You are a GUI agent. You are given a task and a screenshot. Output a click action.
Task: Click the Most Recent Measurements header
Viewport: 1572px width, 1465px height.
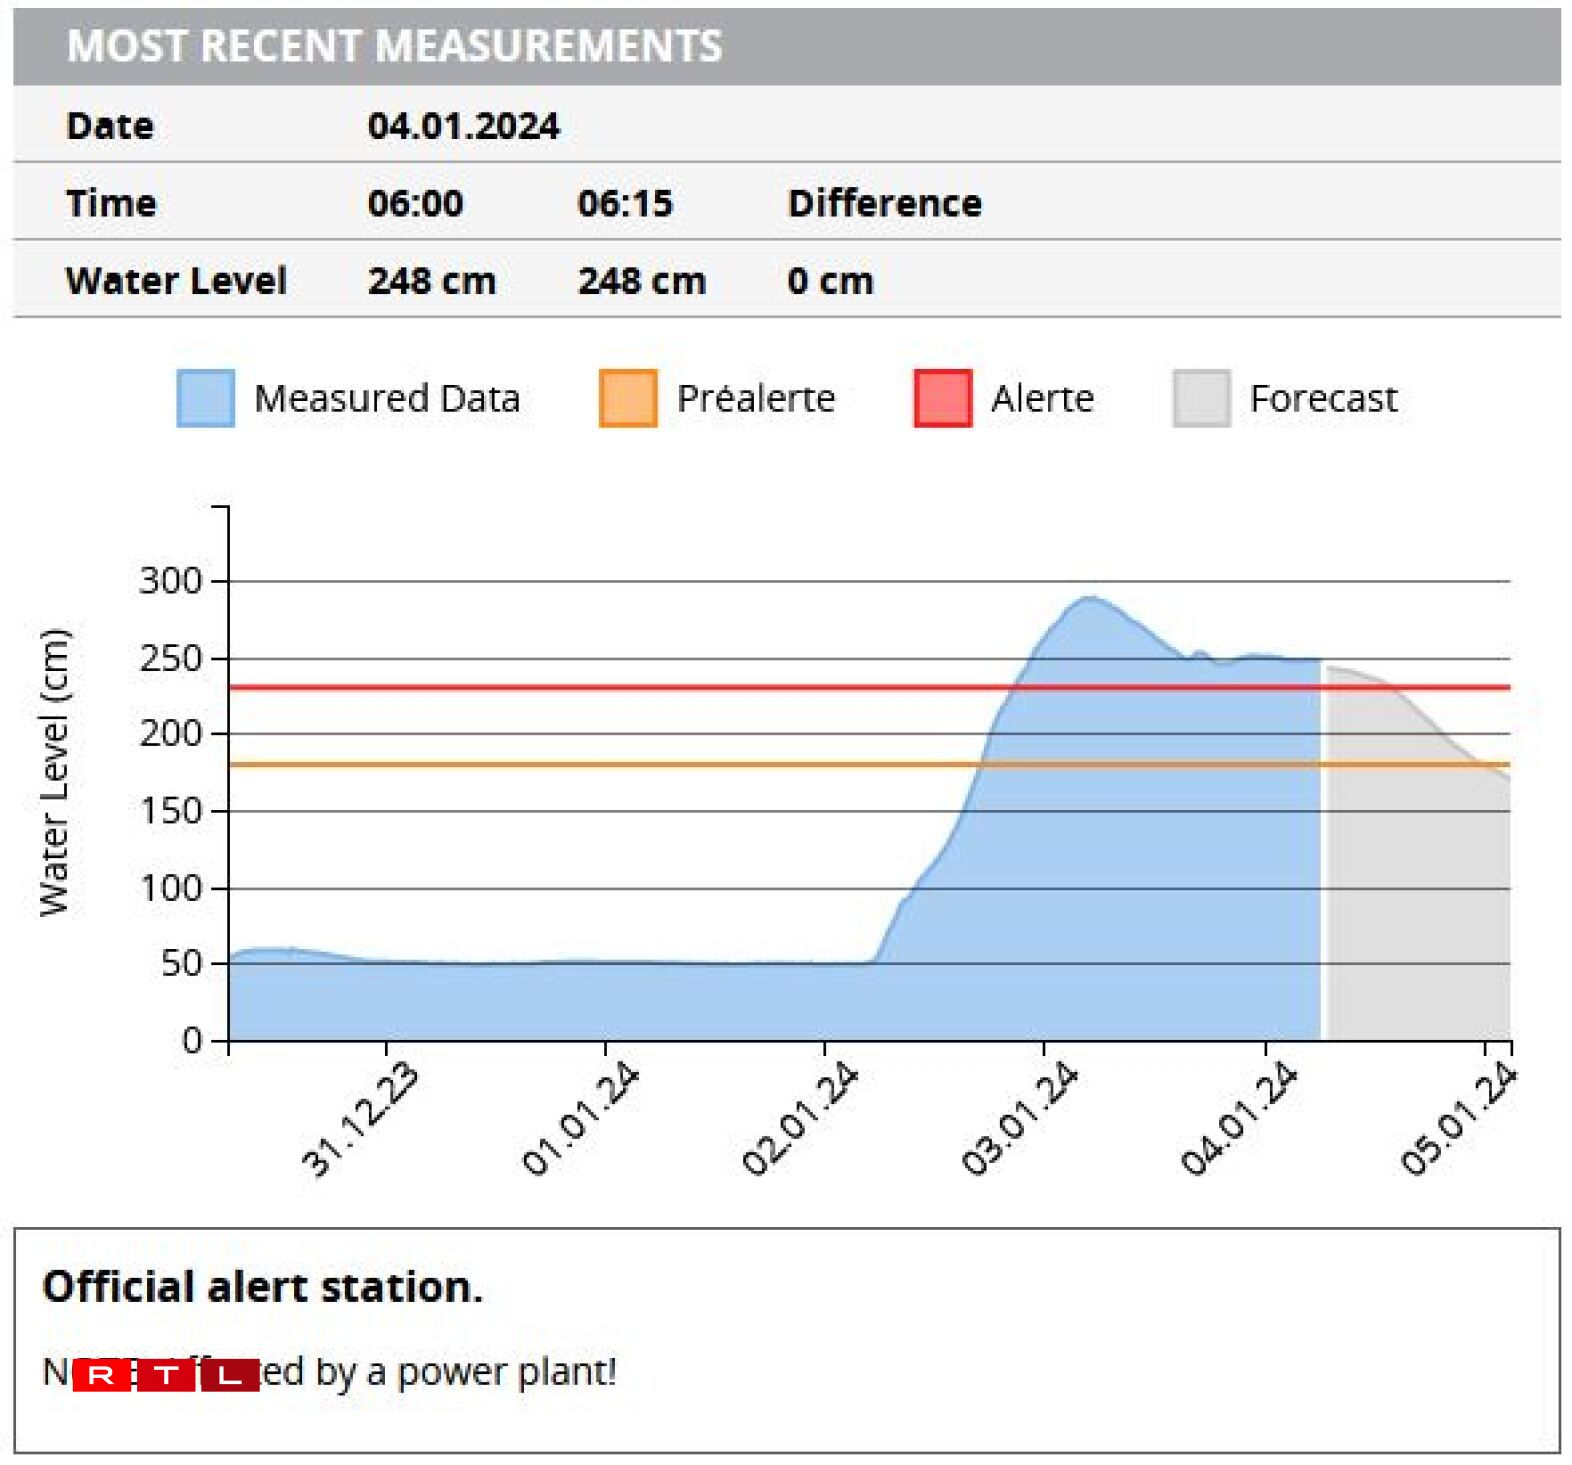point(394,46)
